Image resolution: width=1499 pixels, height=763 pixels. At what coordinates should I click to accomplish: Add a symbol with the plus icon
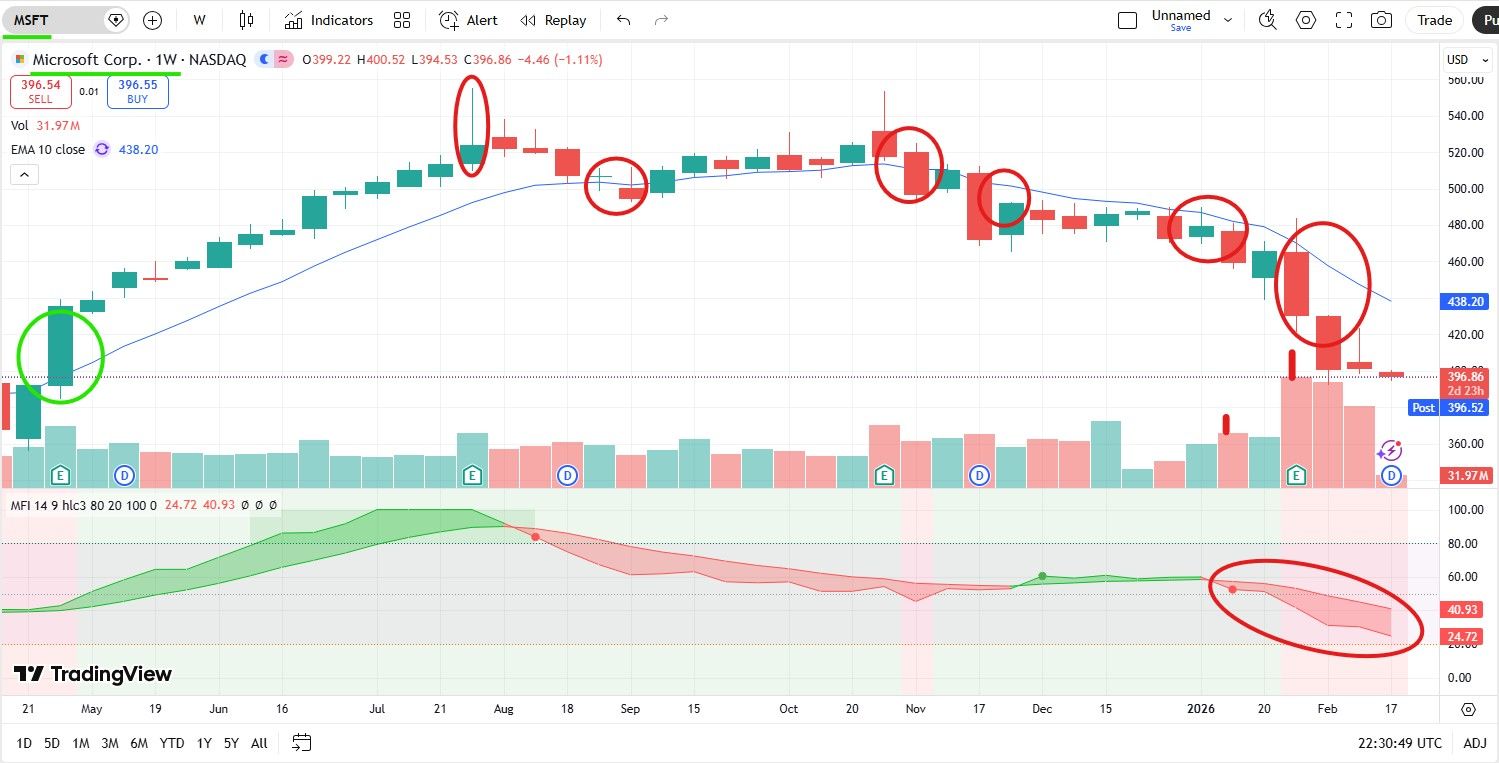152,20
